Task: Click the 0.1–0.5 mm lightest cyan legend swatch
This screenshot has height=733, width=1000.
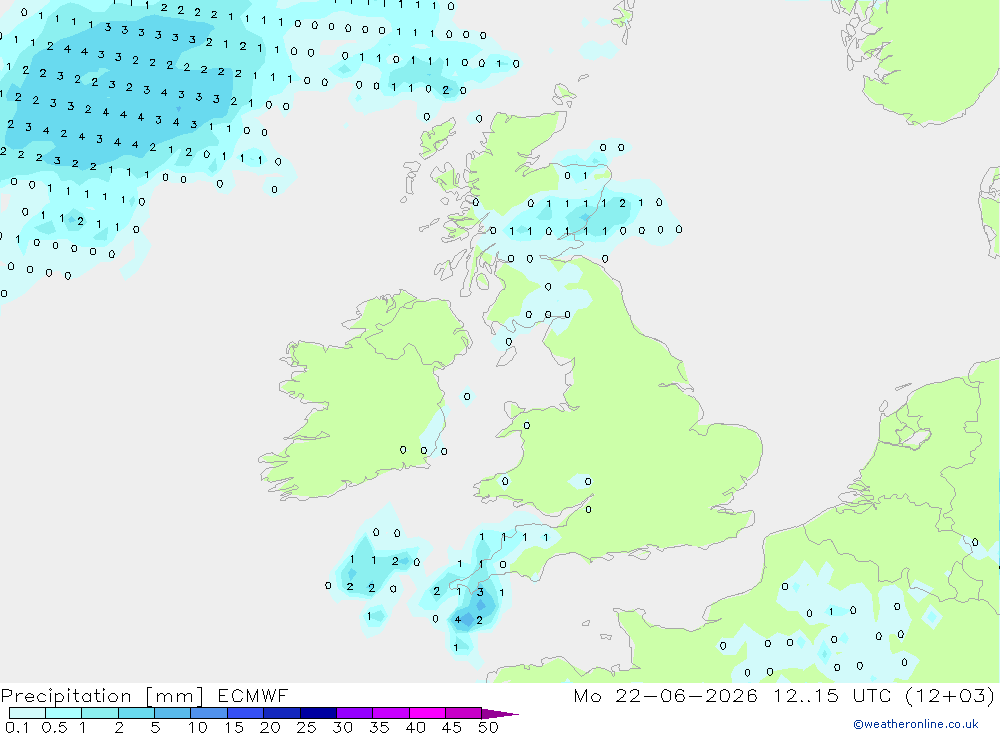Action: coord(27,713)
